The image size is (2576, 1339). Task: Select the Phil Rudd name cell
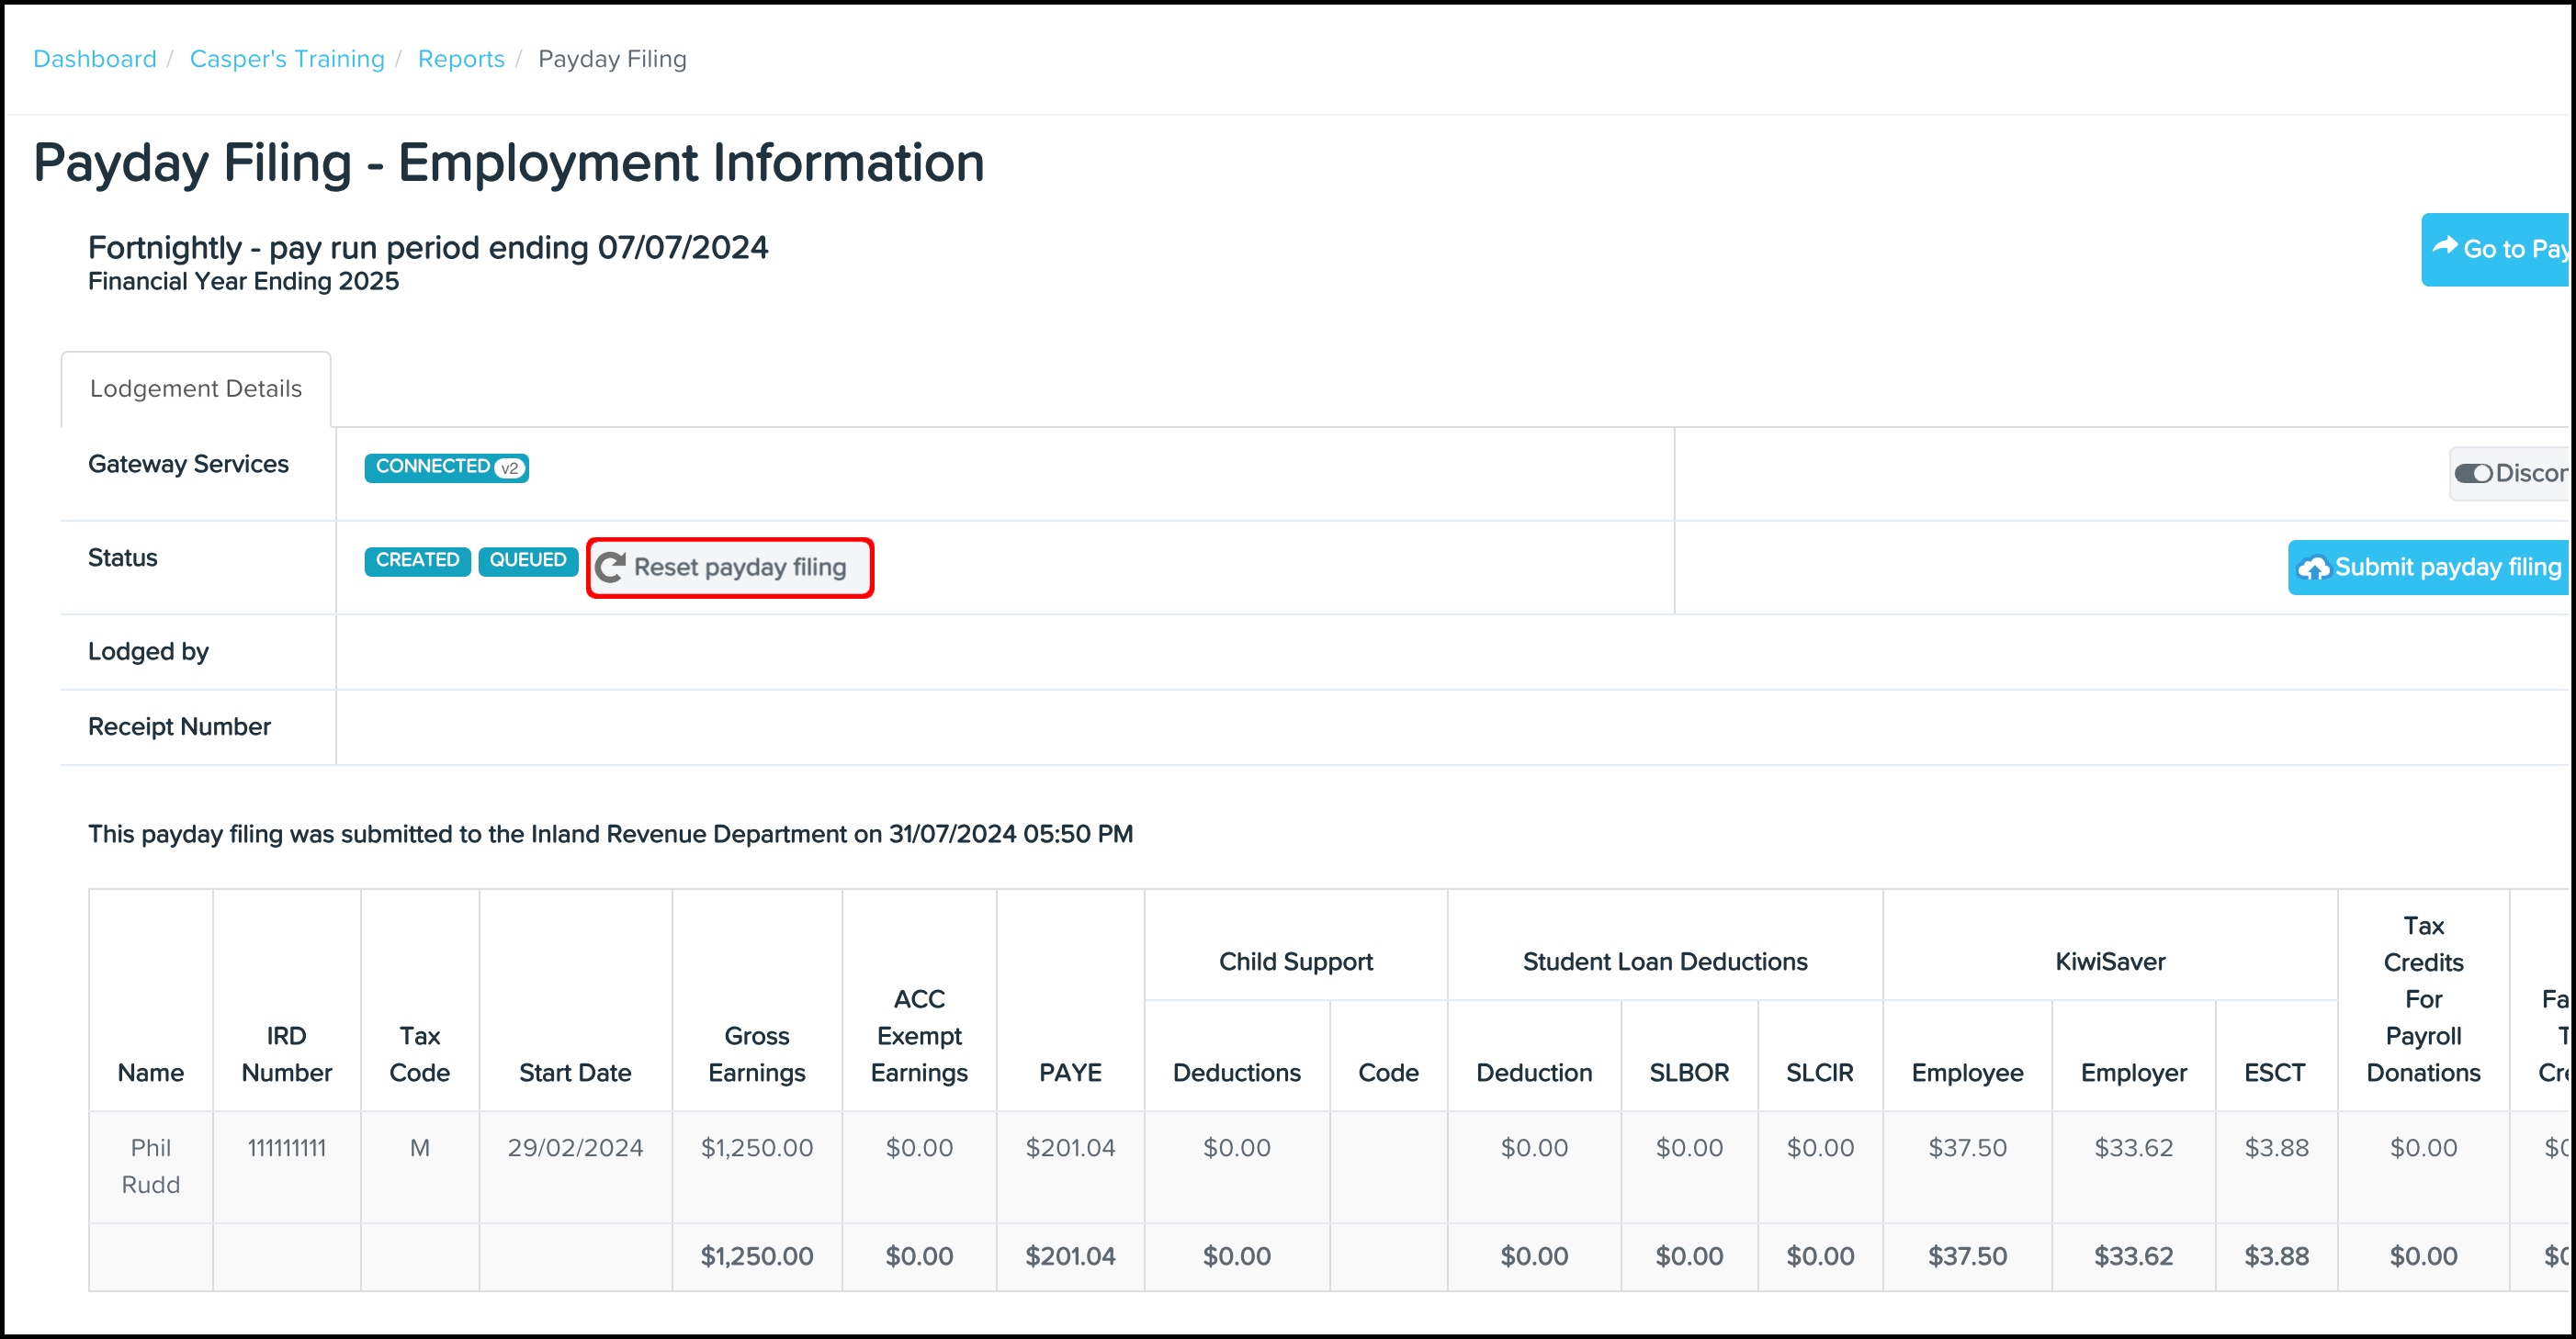(x=151, y=1166)
